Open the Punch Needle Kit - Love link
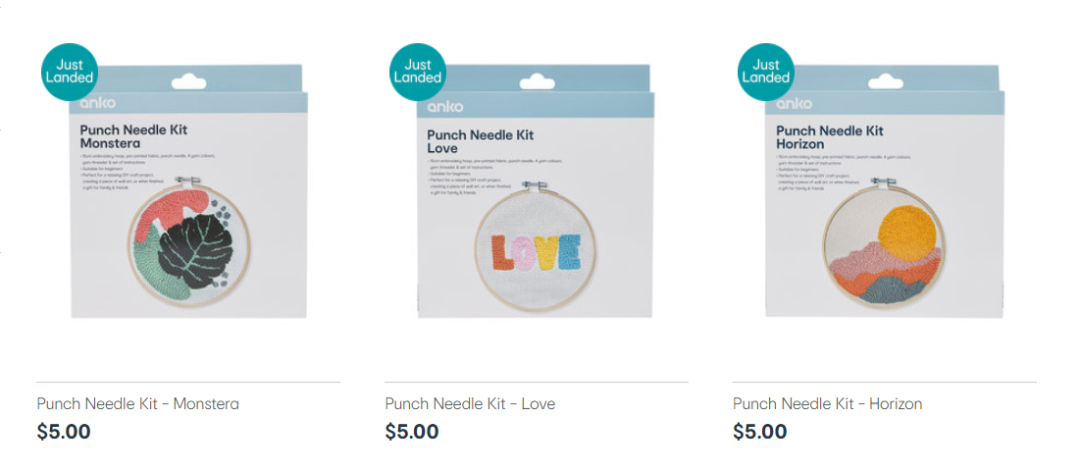The image size is (1080, 471). pos(470,404)
